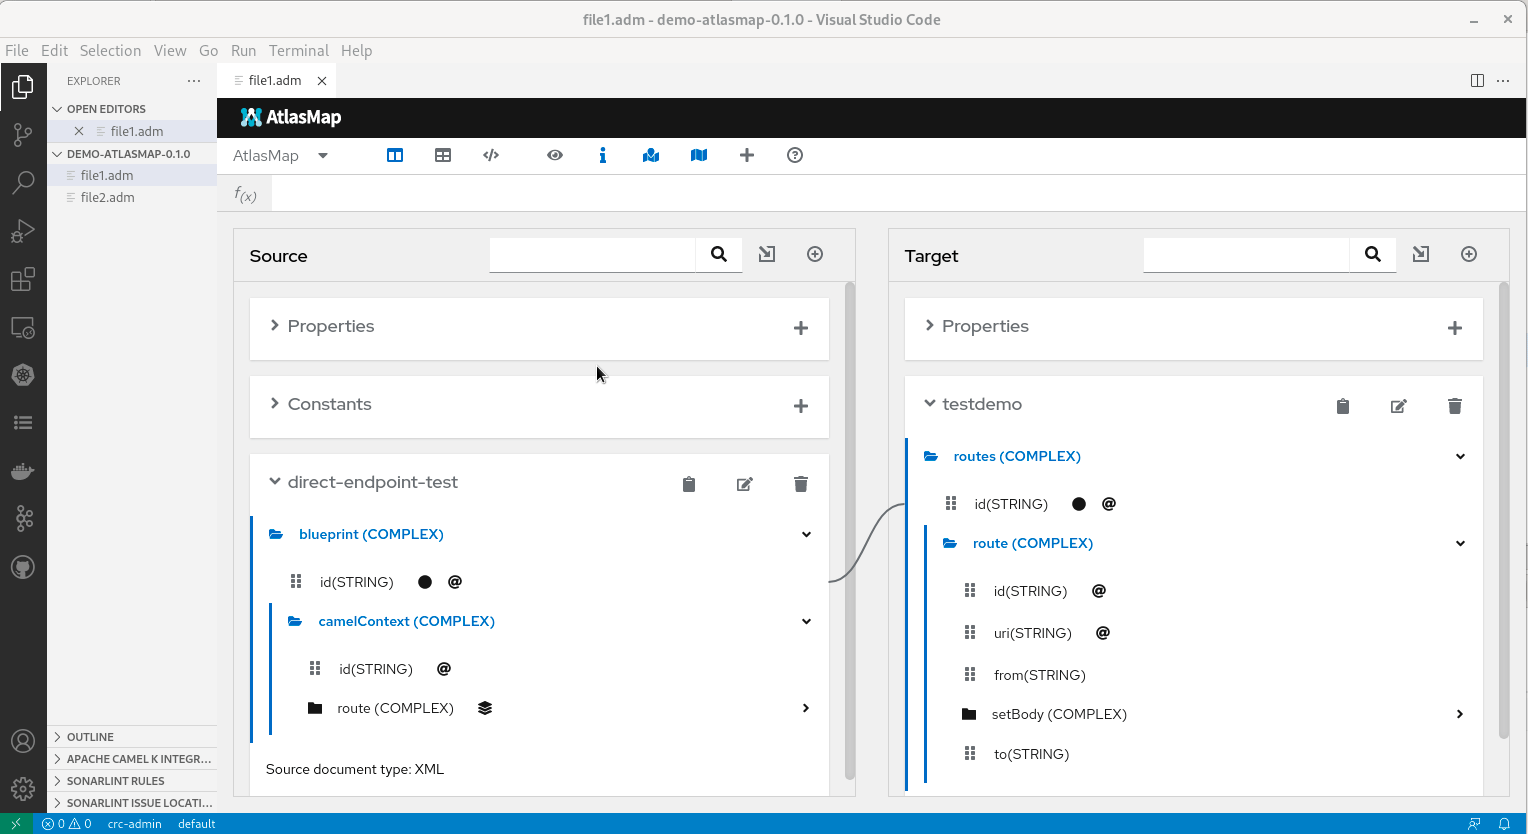Toggle the XML code view icon
This screenshot has width=1528, height=834.
[x=491, y=155]
